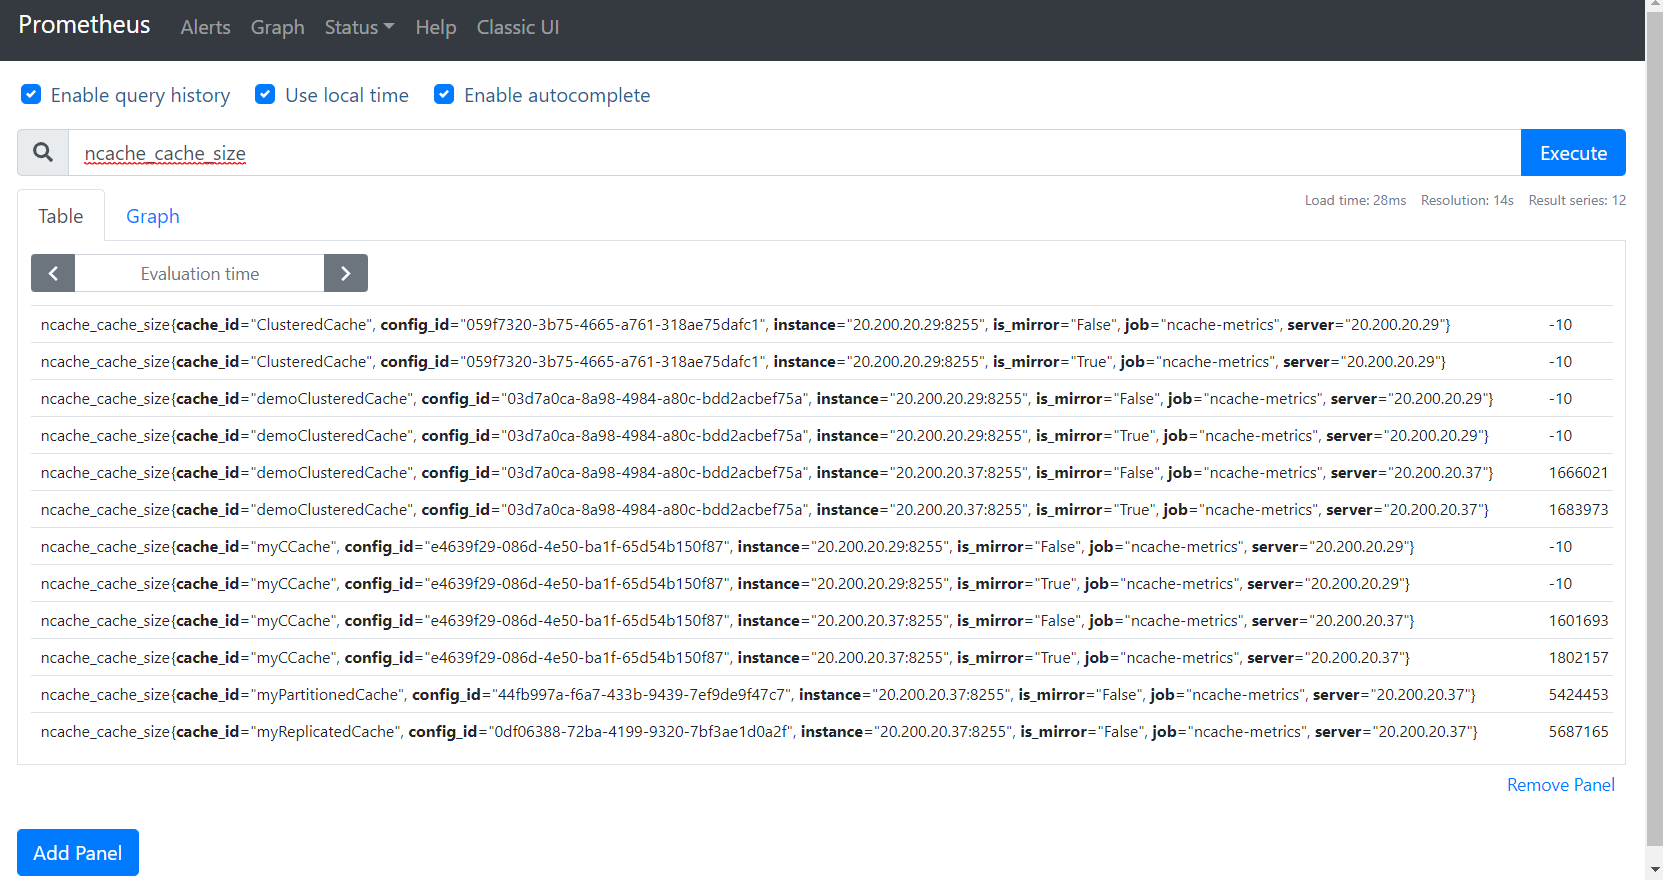Viewport: 1663px width, 880px height.
Task: Click the Execute button
Action: click(x=1573, y=152)
